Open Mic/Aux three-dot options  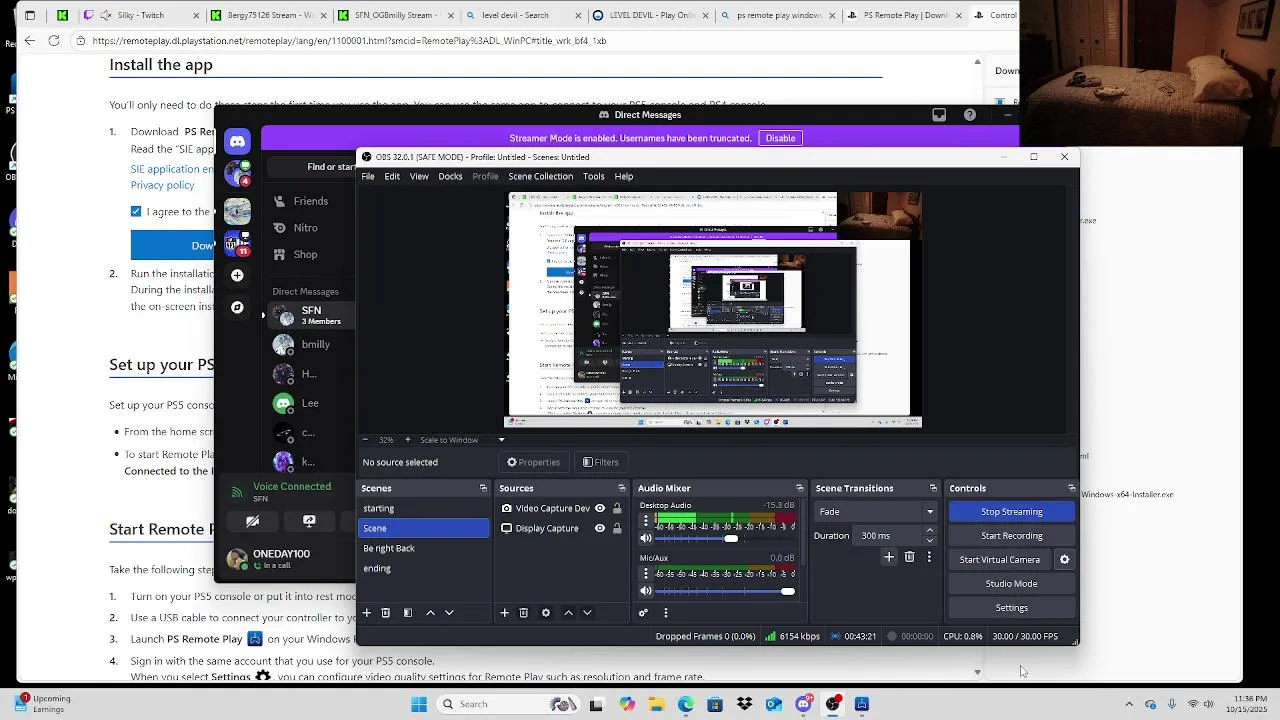[x=645, y=573]
